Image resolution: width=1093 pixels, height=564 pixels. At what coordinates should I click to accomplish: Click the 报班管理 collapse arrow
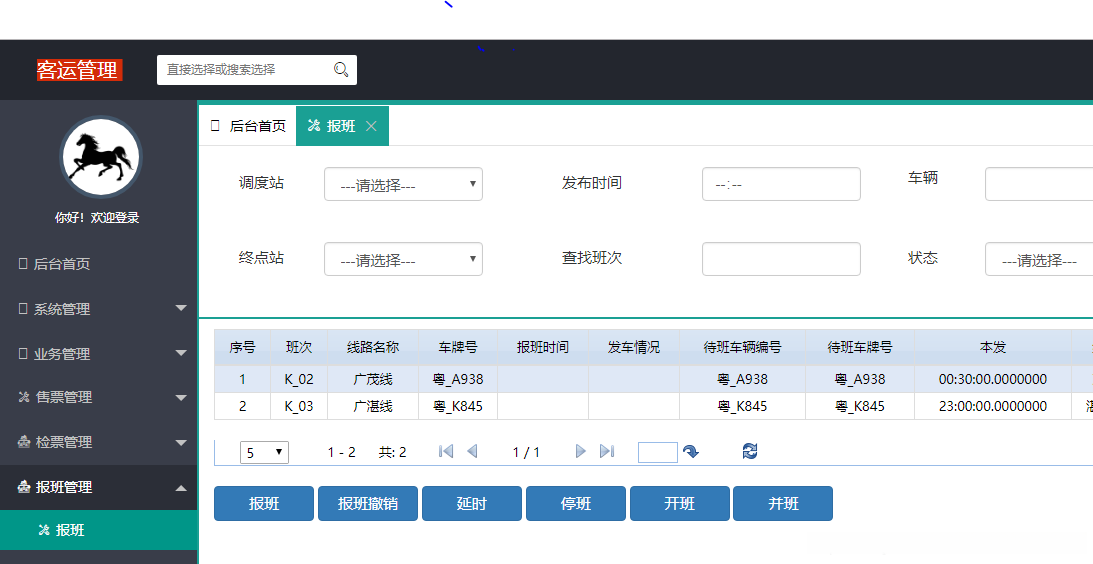point(181,487)
